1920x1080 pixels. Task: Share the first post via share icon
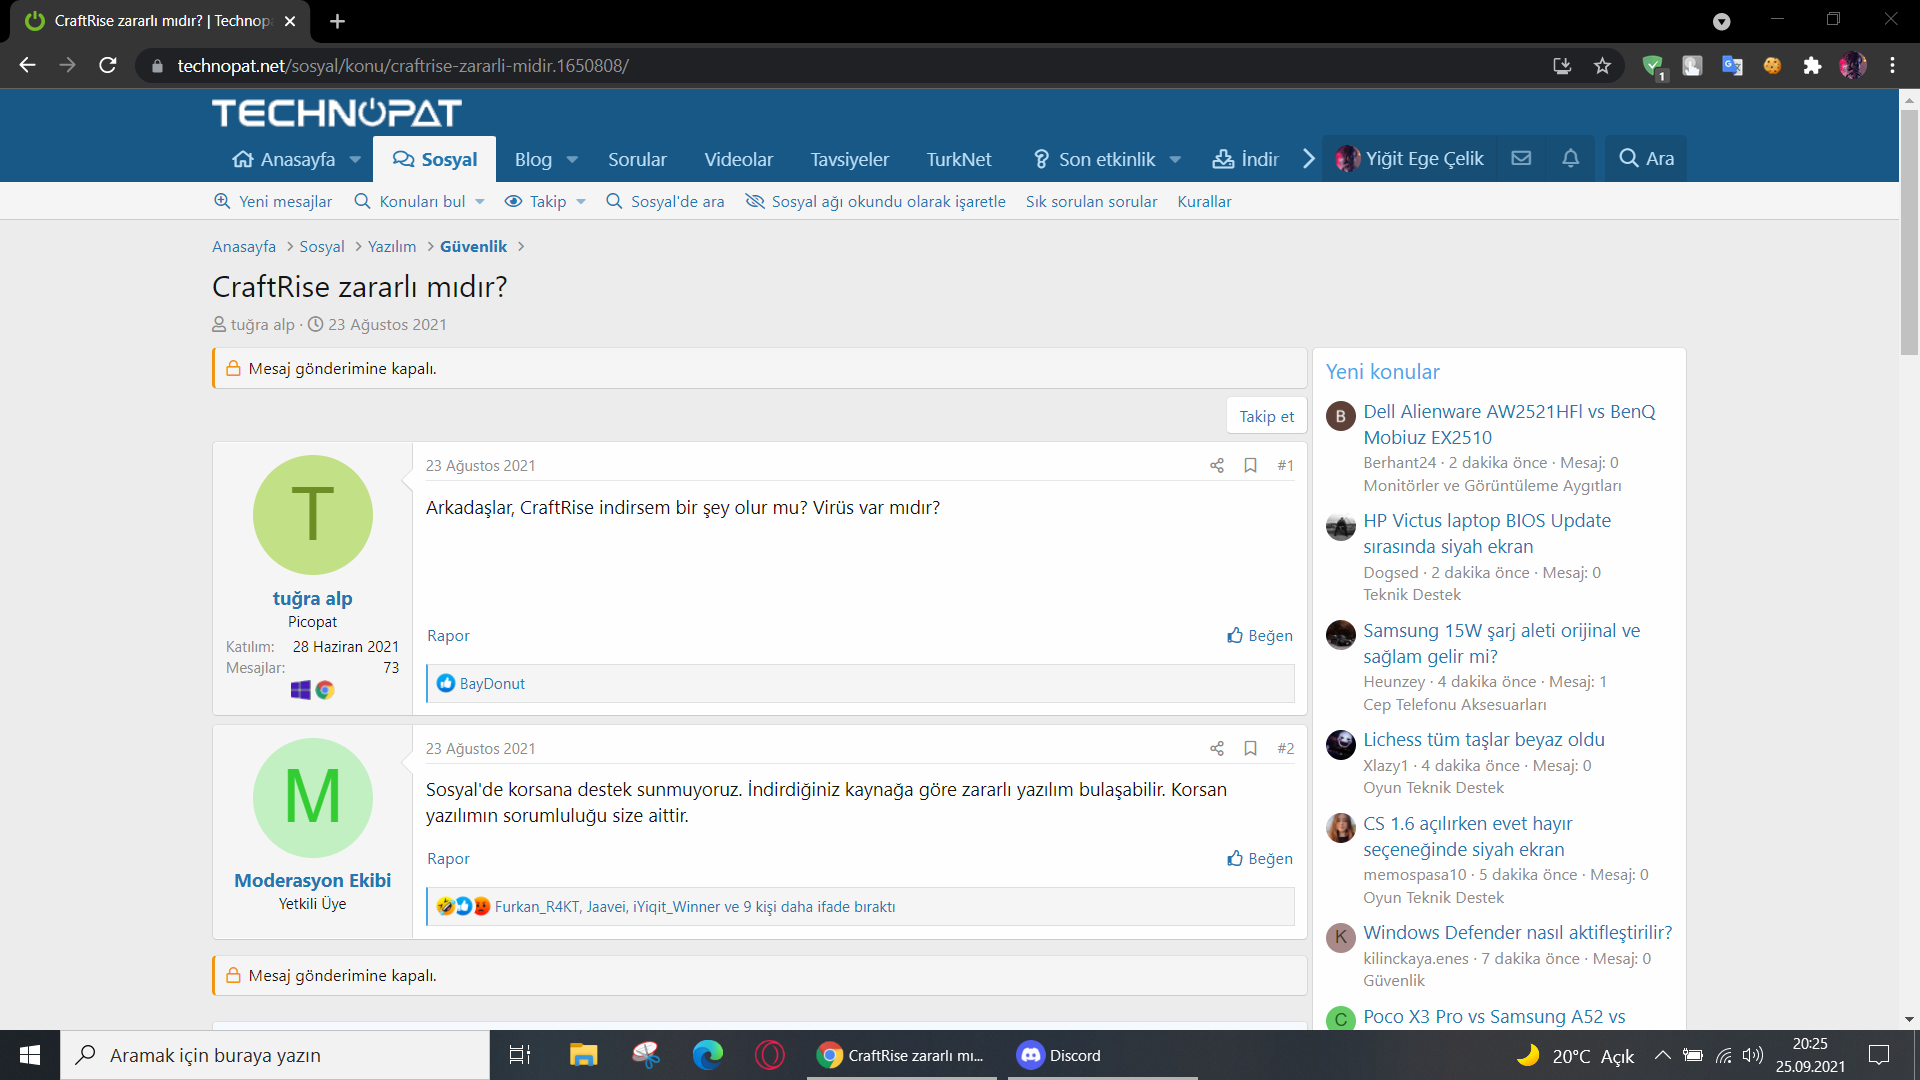click(1216, 465)
